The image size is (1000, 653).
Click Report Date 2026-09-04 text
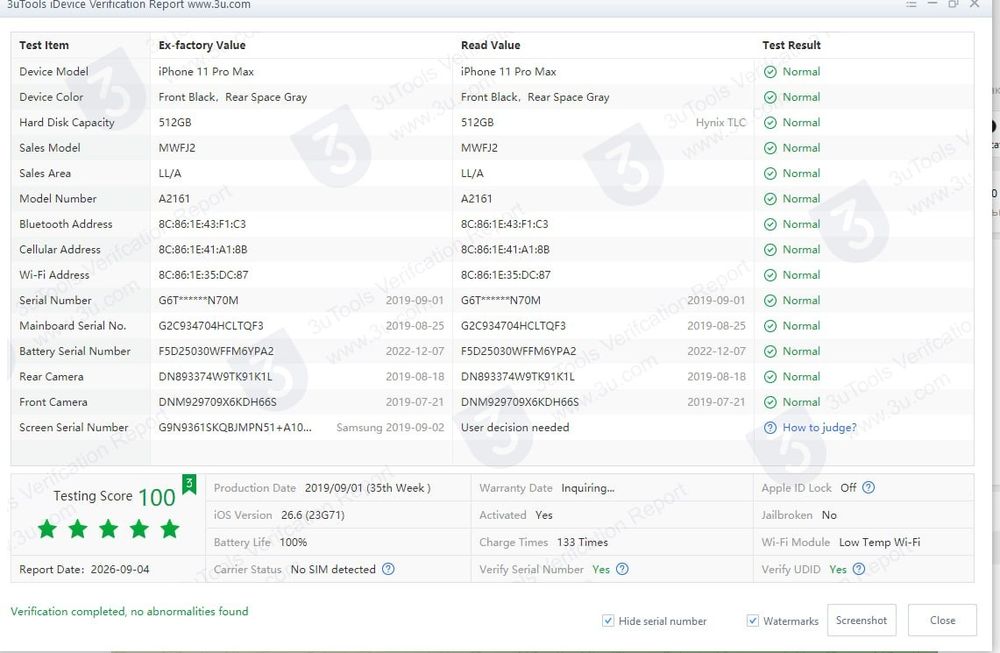tap(84, 569)
